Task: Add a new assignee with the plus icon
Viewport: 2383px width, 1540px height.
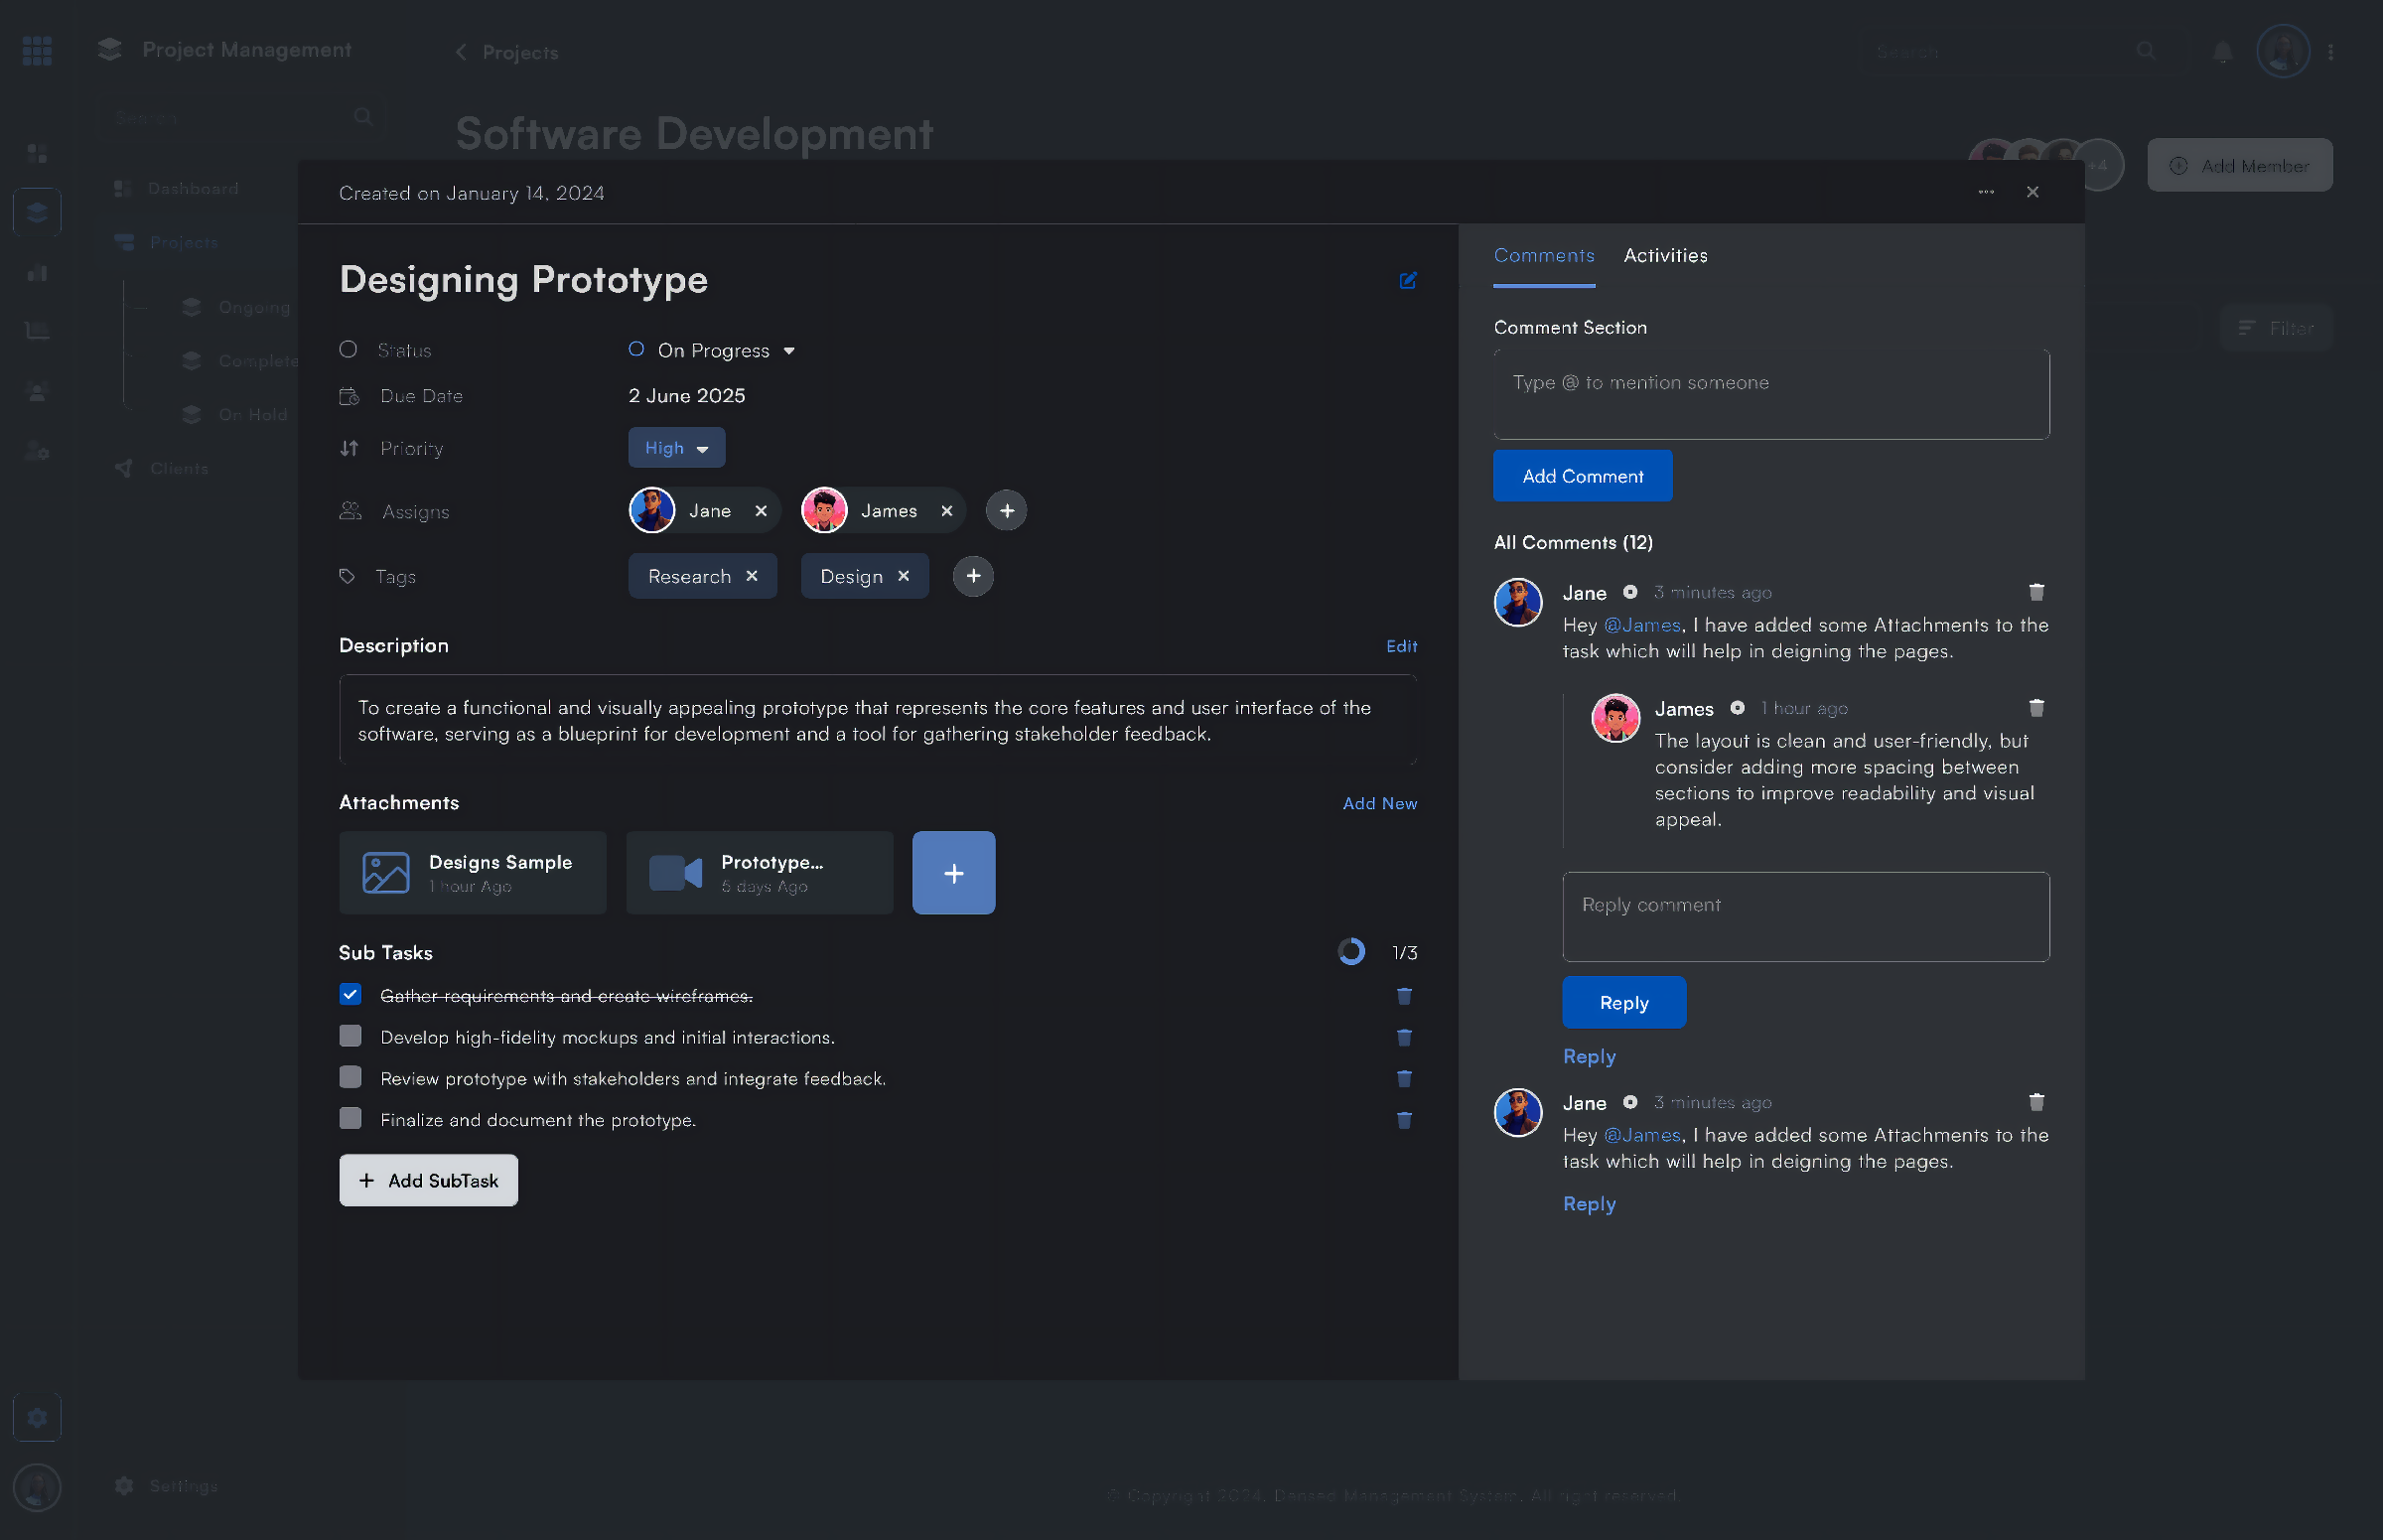Action: [x=1006, y=511]
